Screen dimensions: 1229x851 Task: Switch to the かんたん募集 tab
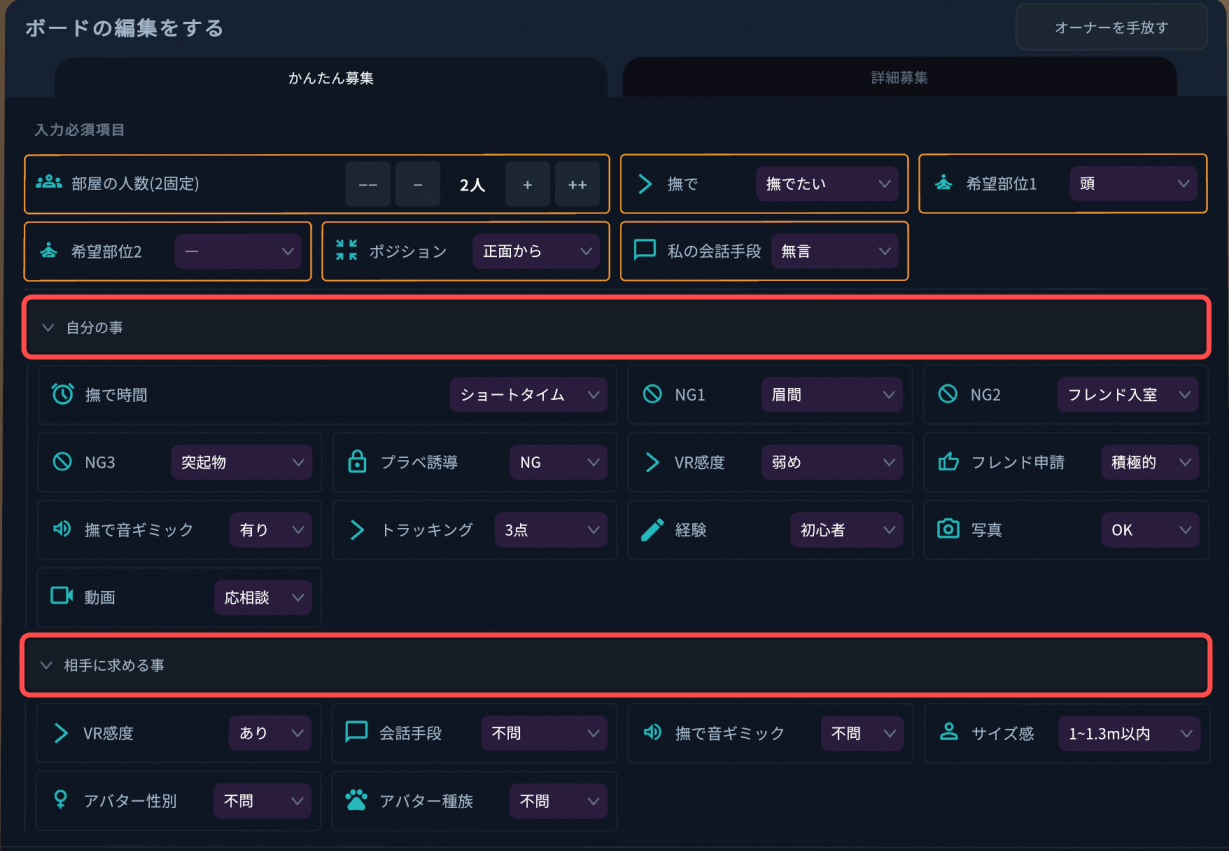click(331, 78)
